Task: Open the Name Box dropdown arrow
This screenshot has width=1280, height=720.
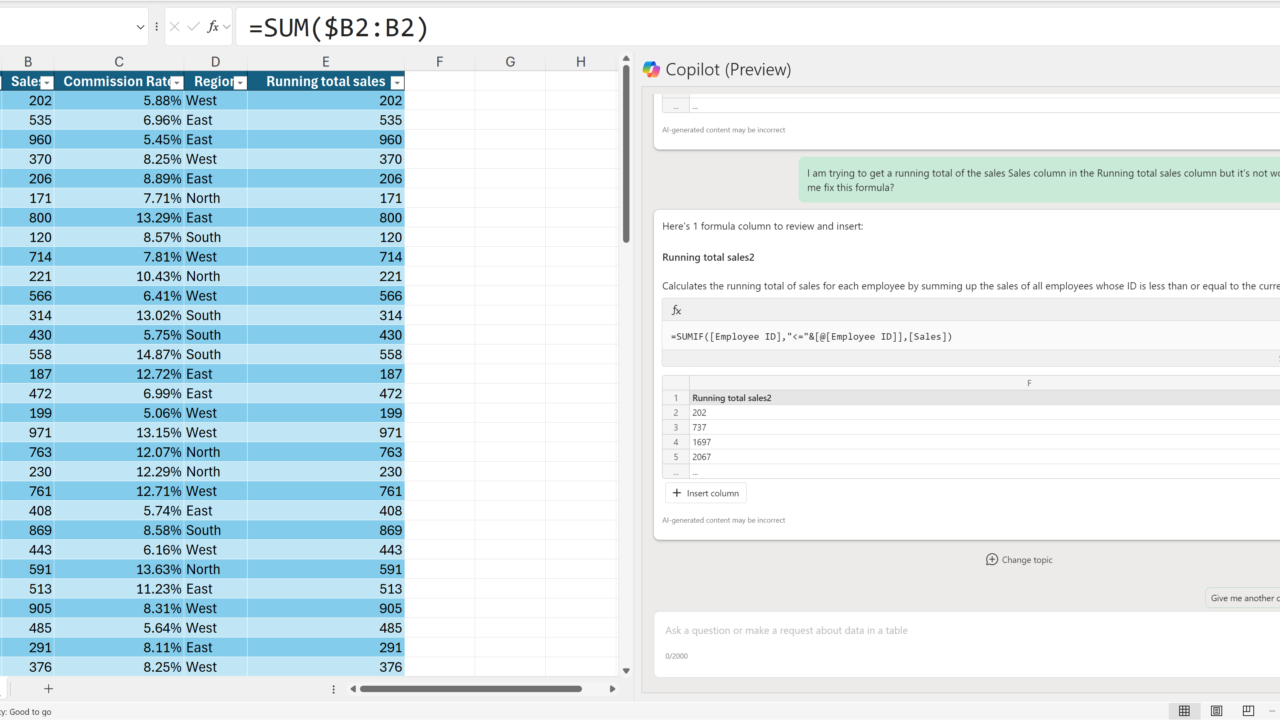Action: pyautogui.click(x=140, y=27)
